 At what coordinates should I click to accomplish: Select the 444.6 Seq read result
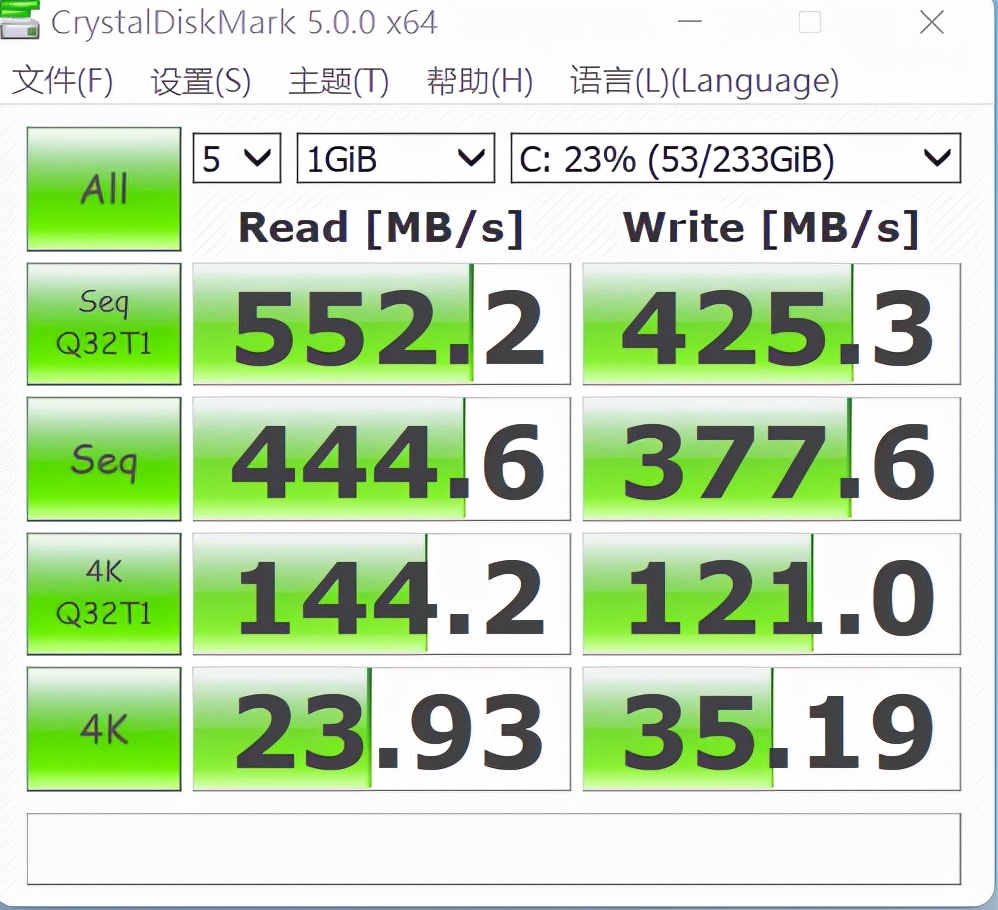[x=382, y=459]
